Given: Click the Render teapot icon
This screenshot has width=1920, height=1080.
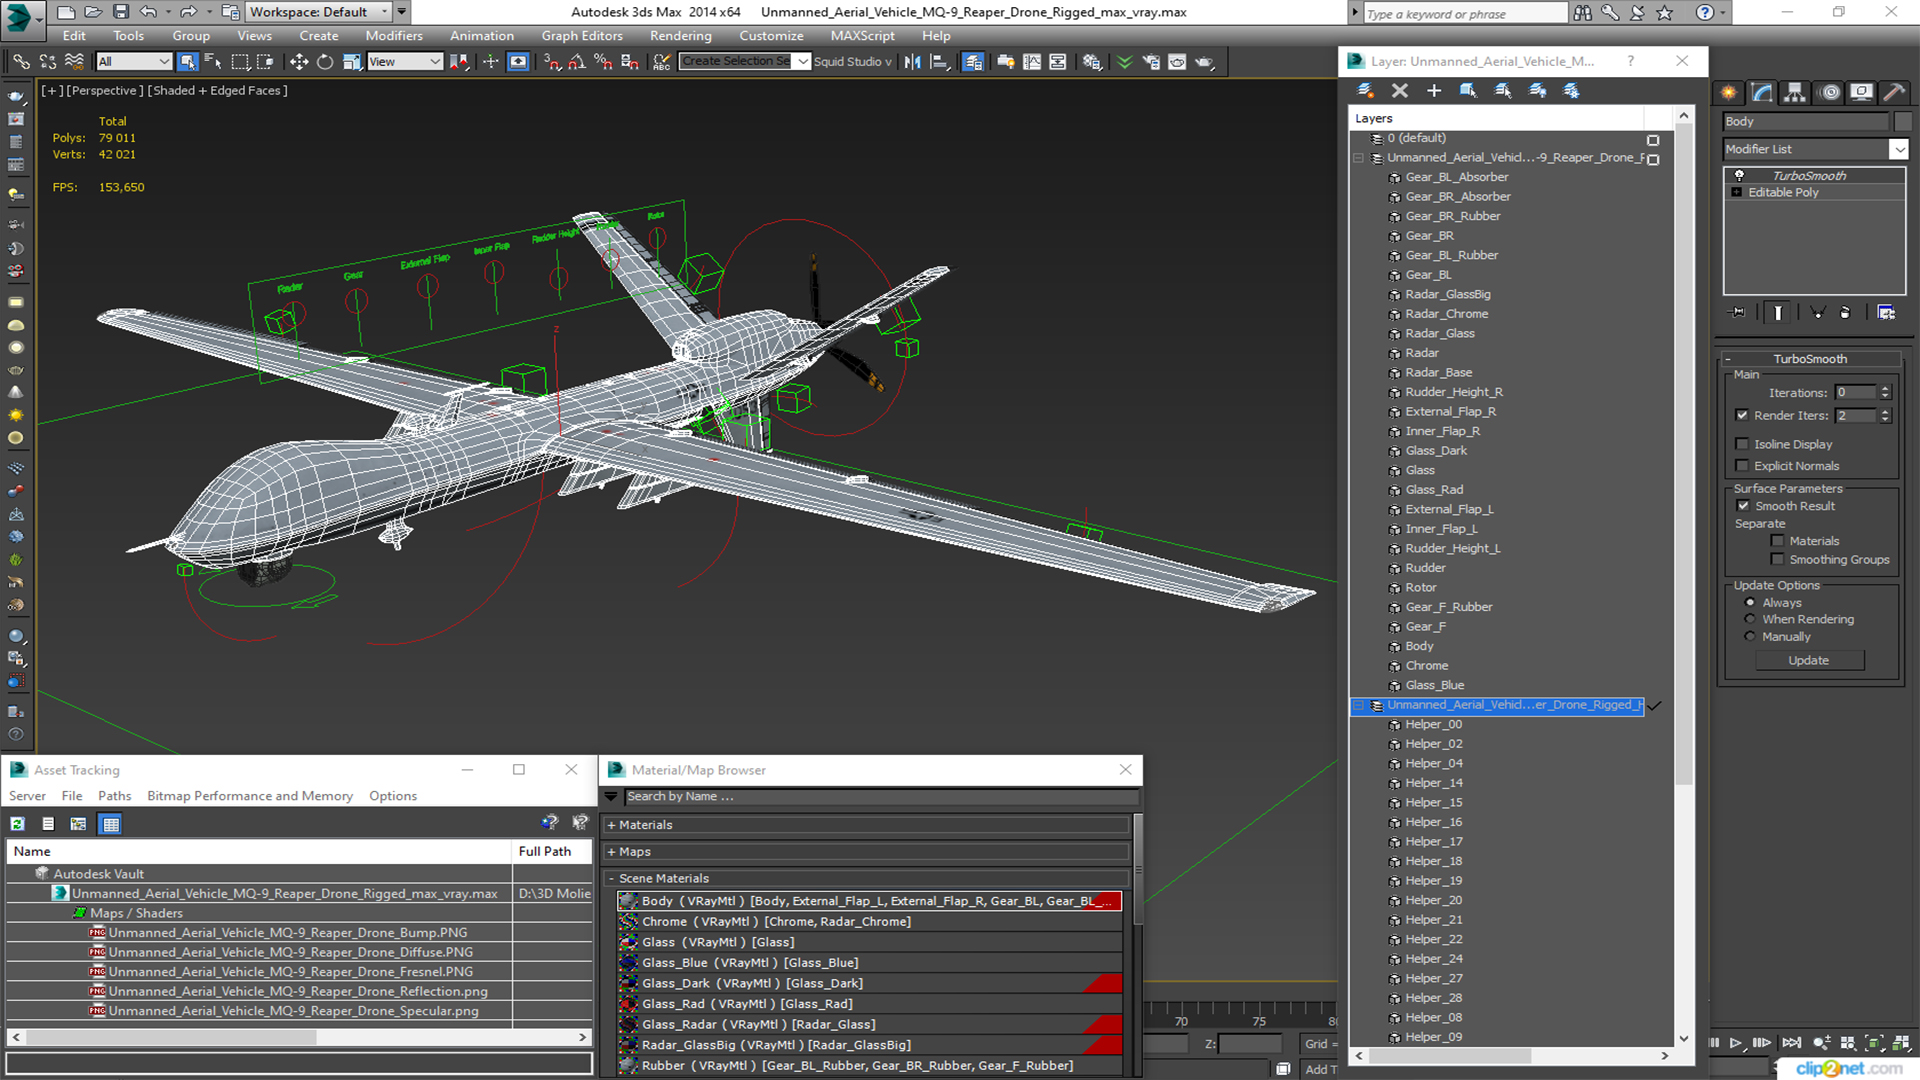Looking at the screenshot, I should coord(1204,62).
